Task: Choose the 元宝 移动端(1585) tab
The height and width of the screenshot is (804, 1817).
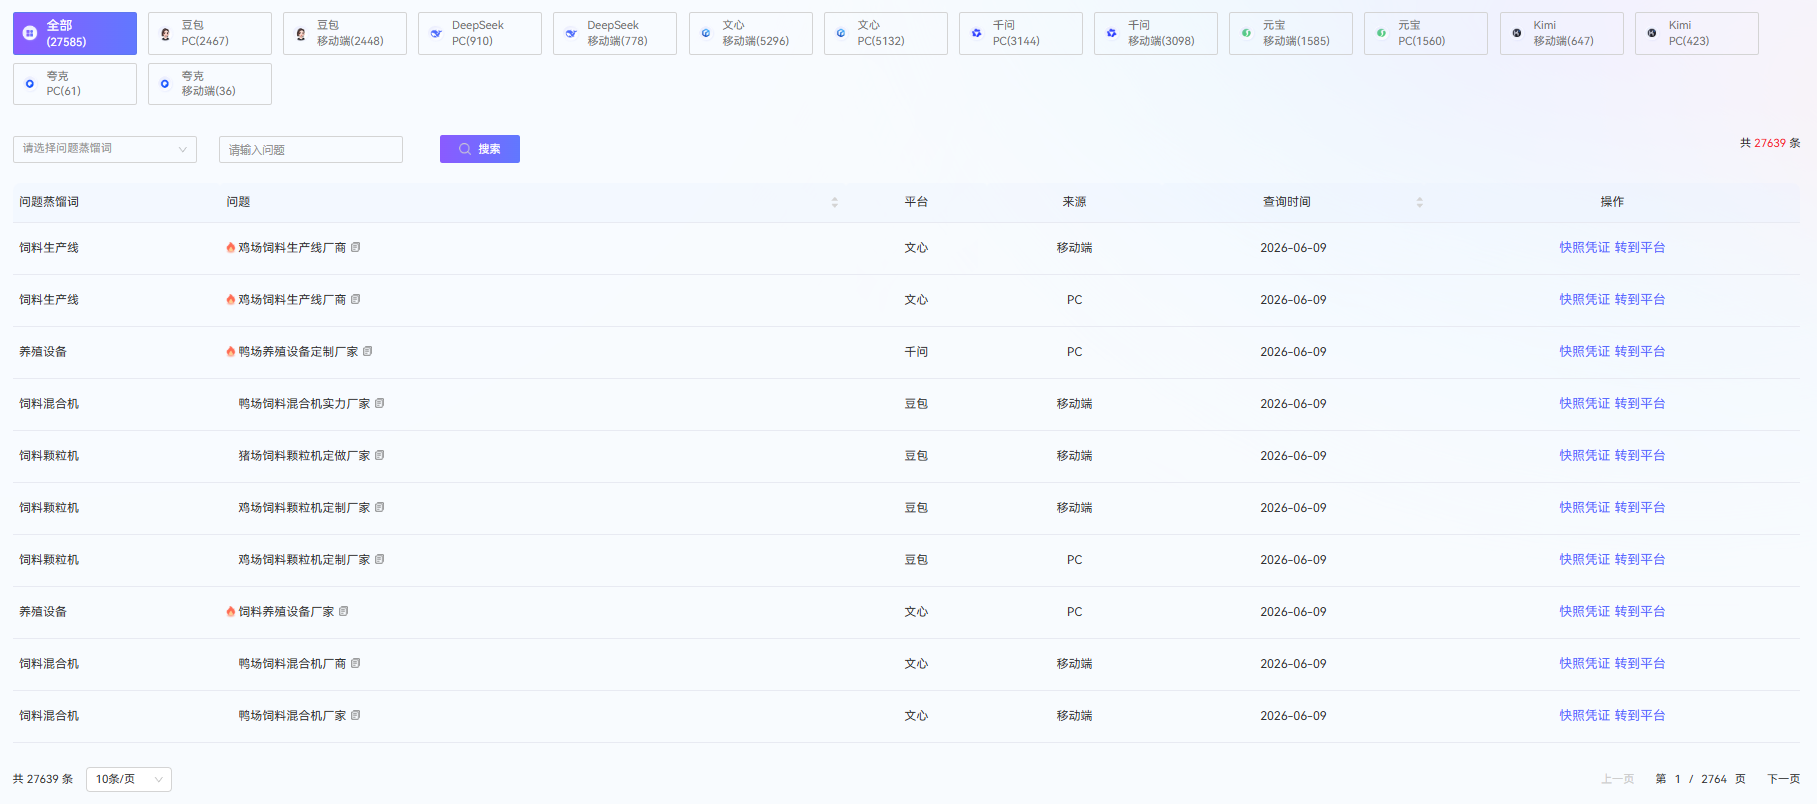Action: click(x=1291, y=33)
